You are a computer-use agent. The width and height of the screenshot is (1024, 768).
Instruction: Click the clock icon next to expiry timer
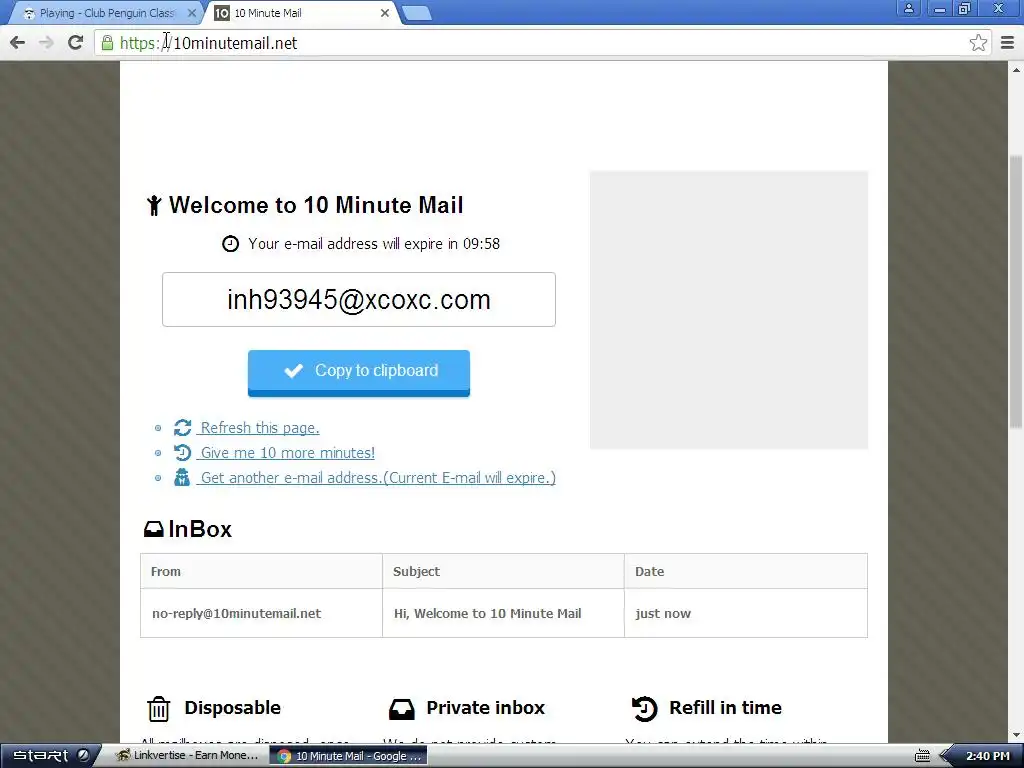point(231,244)
